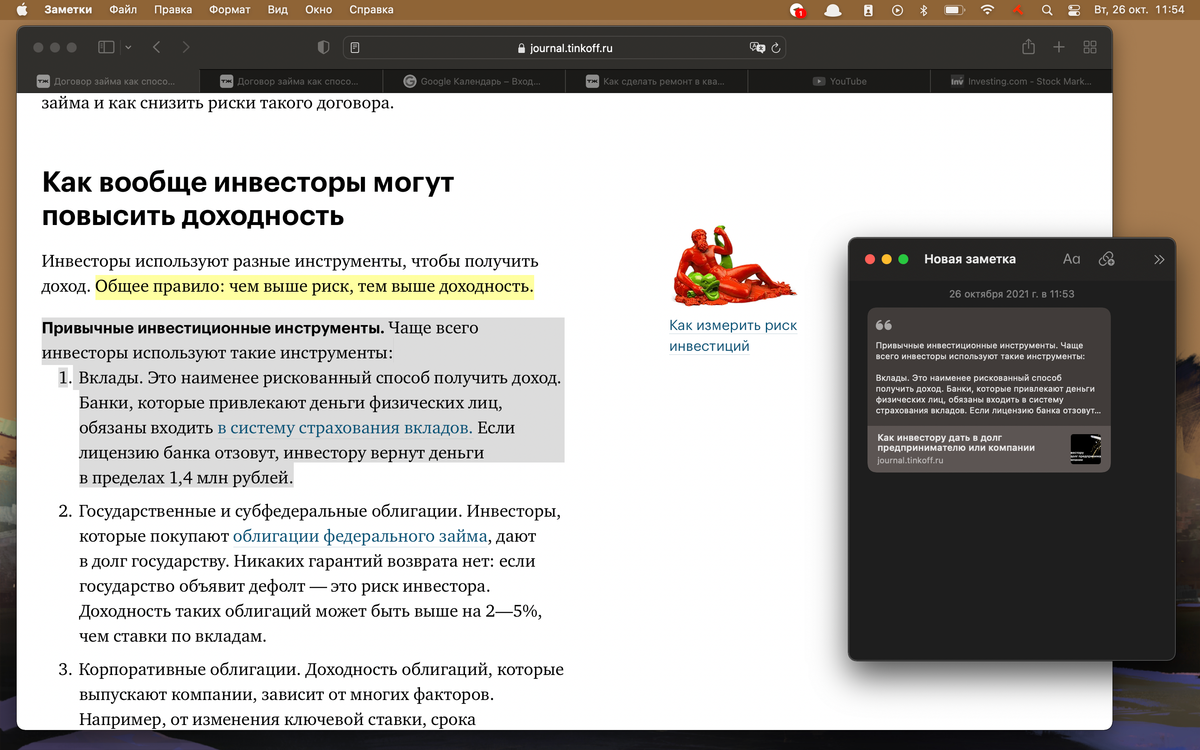Open Safari tab groups dropdown arrow

tap(128, 47)
